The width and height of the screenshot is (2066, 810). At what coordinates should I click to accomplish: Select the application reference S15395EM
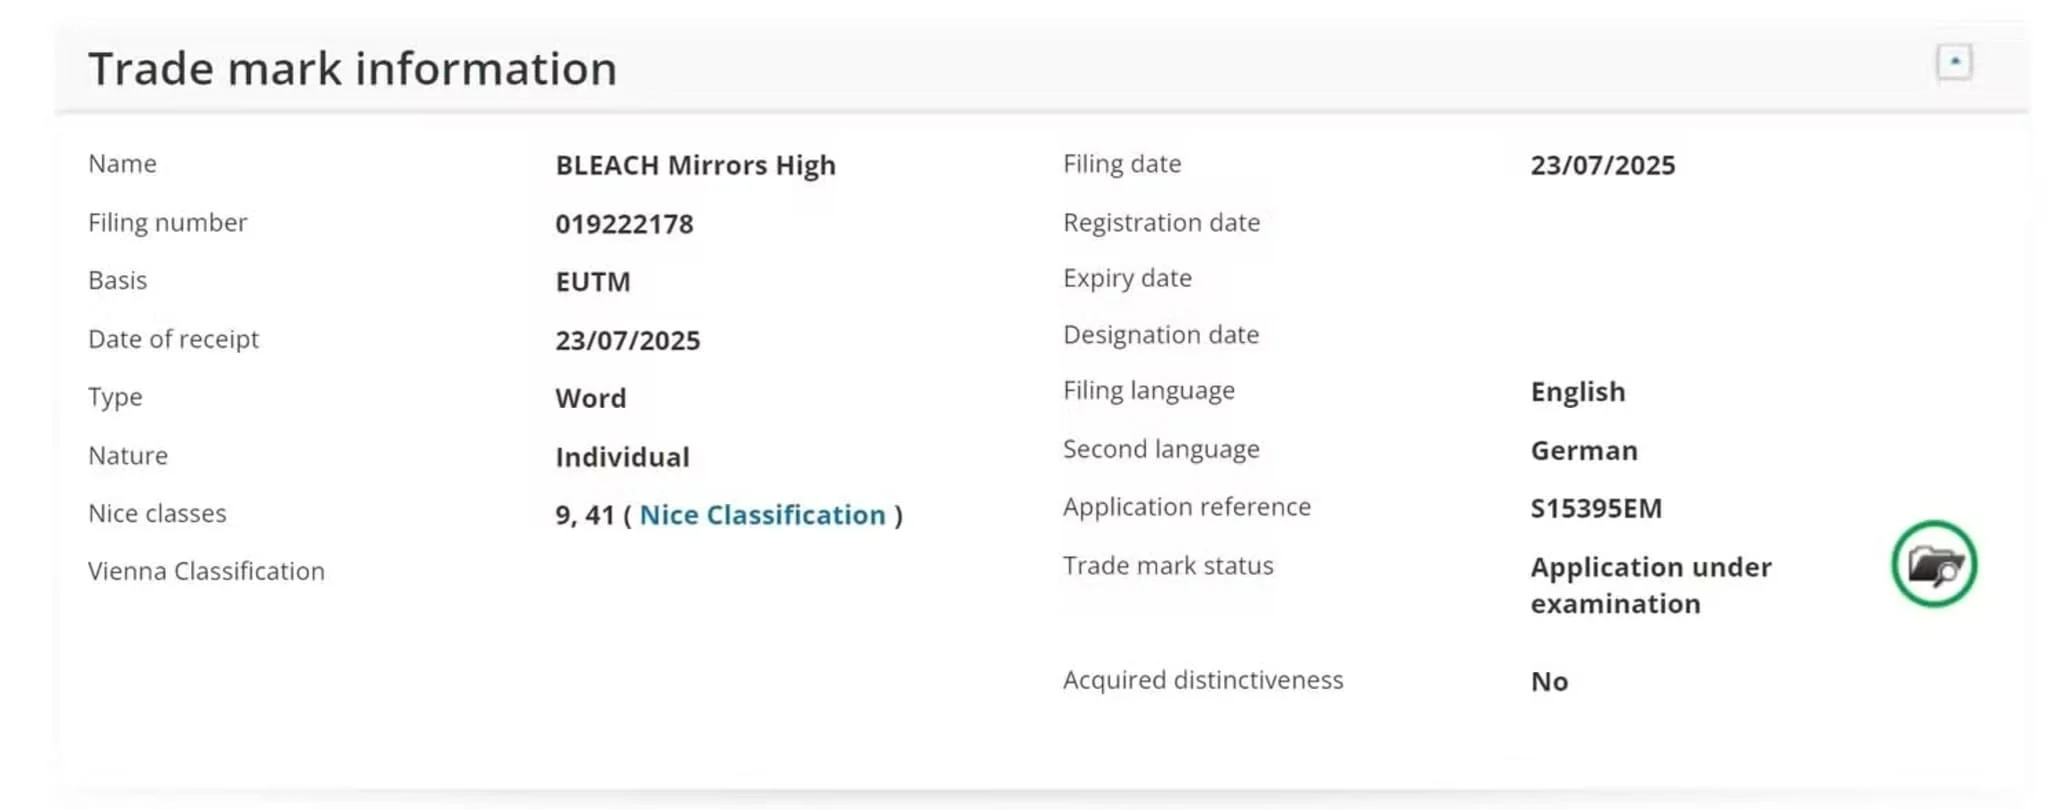(x=1596, y=509)
